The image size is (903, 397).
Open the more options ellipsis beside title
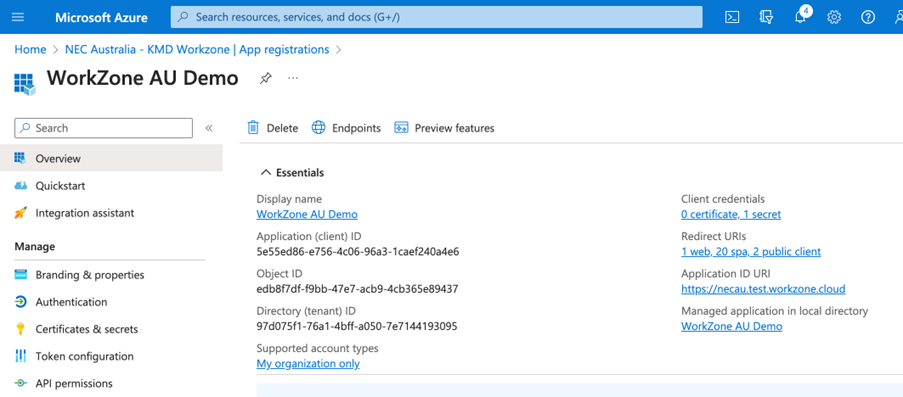293,78
